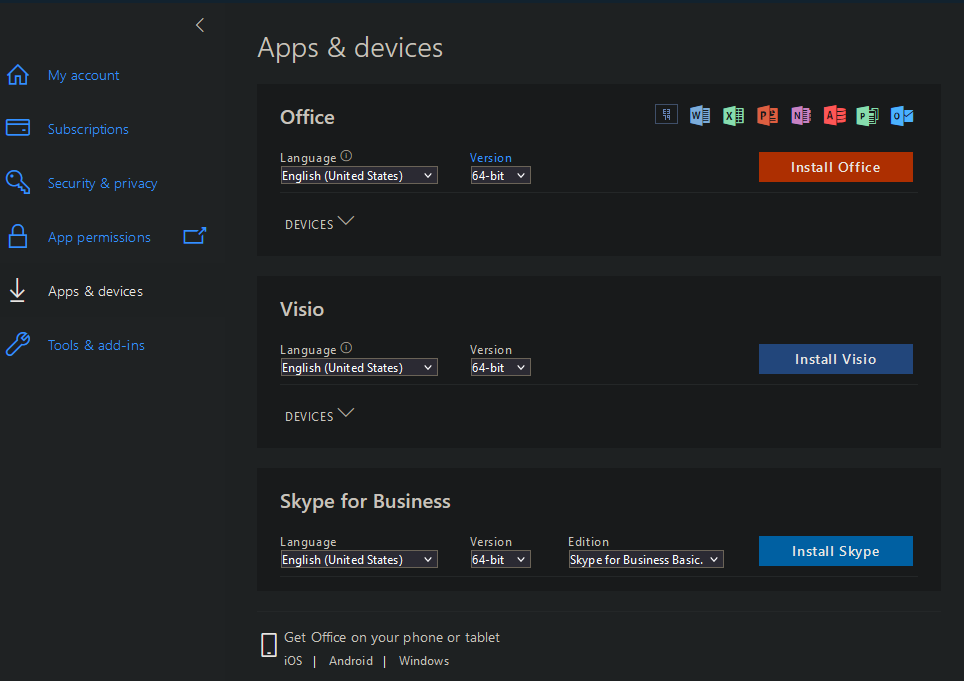Open the Android link for Office mobile
964x681 pixels.
(x=351, y=661)
